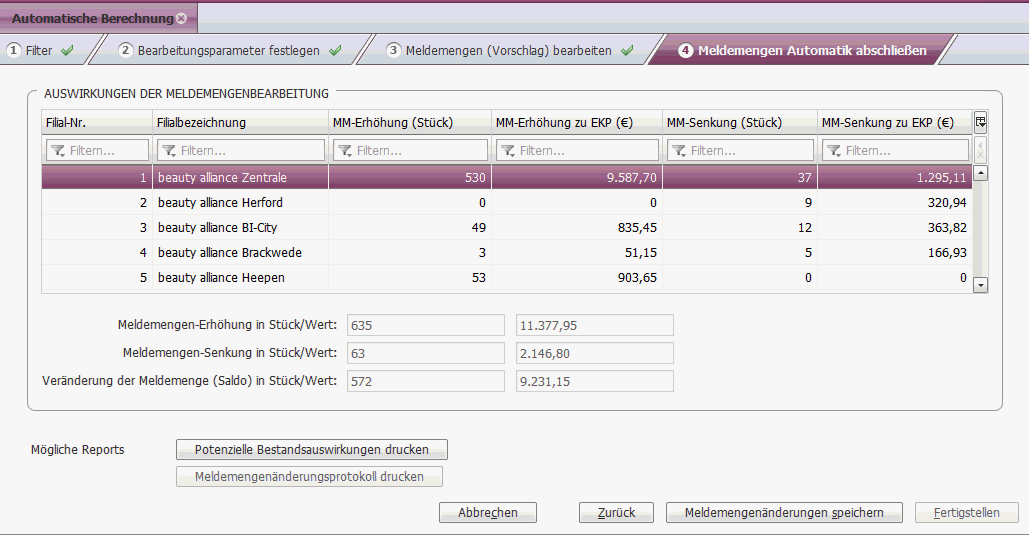1029x535 pixels.
Task: Click cell value 320,94
Action: click(947, 202)
